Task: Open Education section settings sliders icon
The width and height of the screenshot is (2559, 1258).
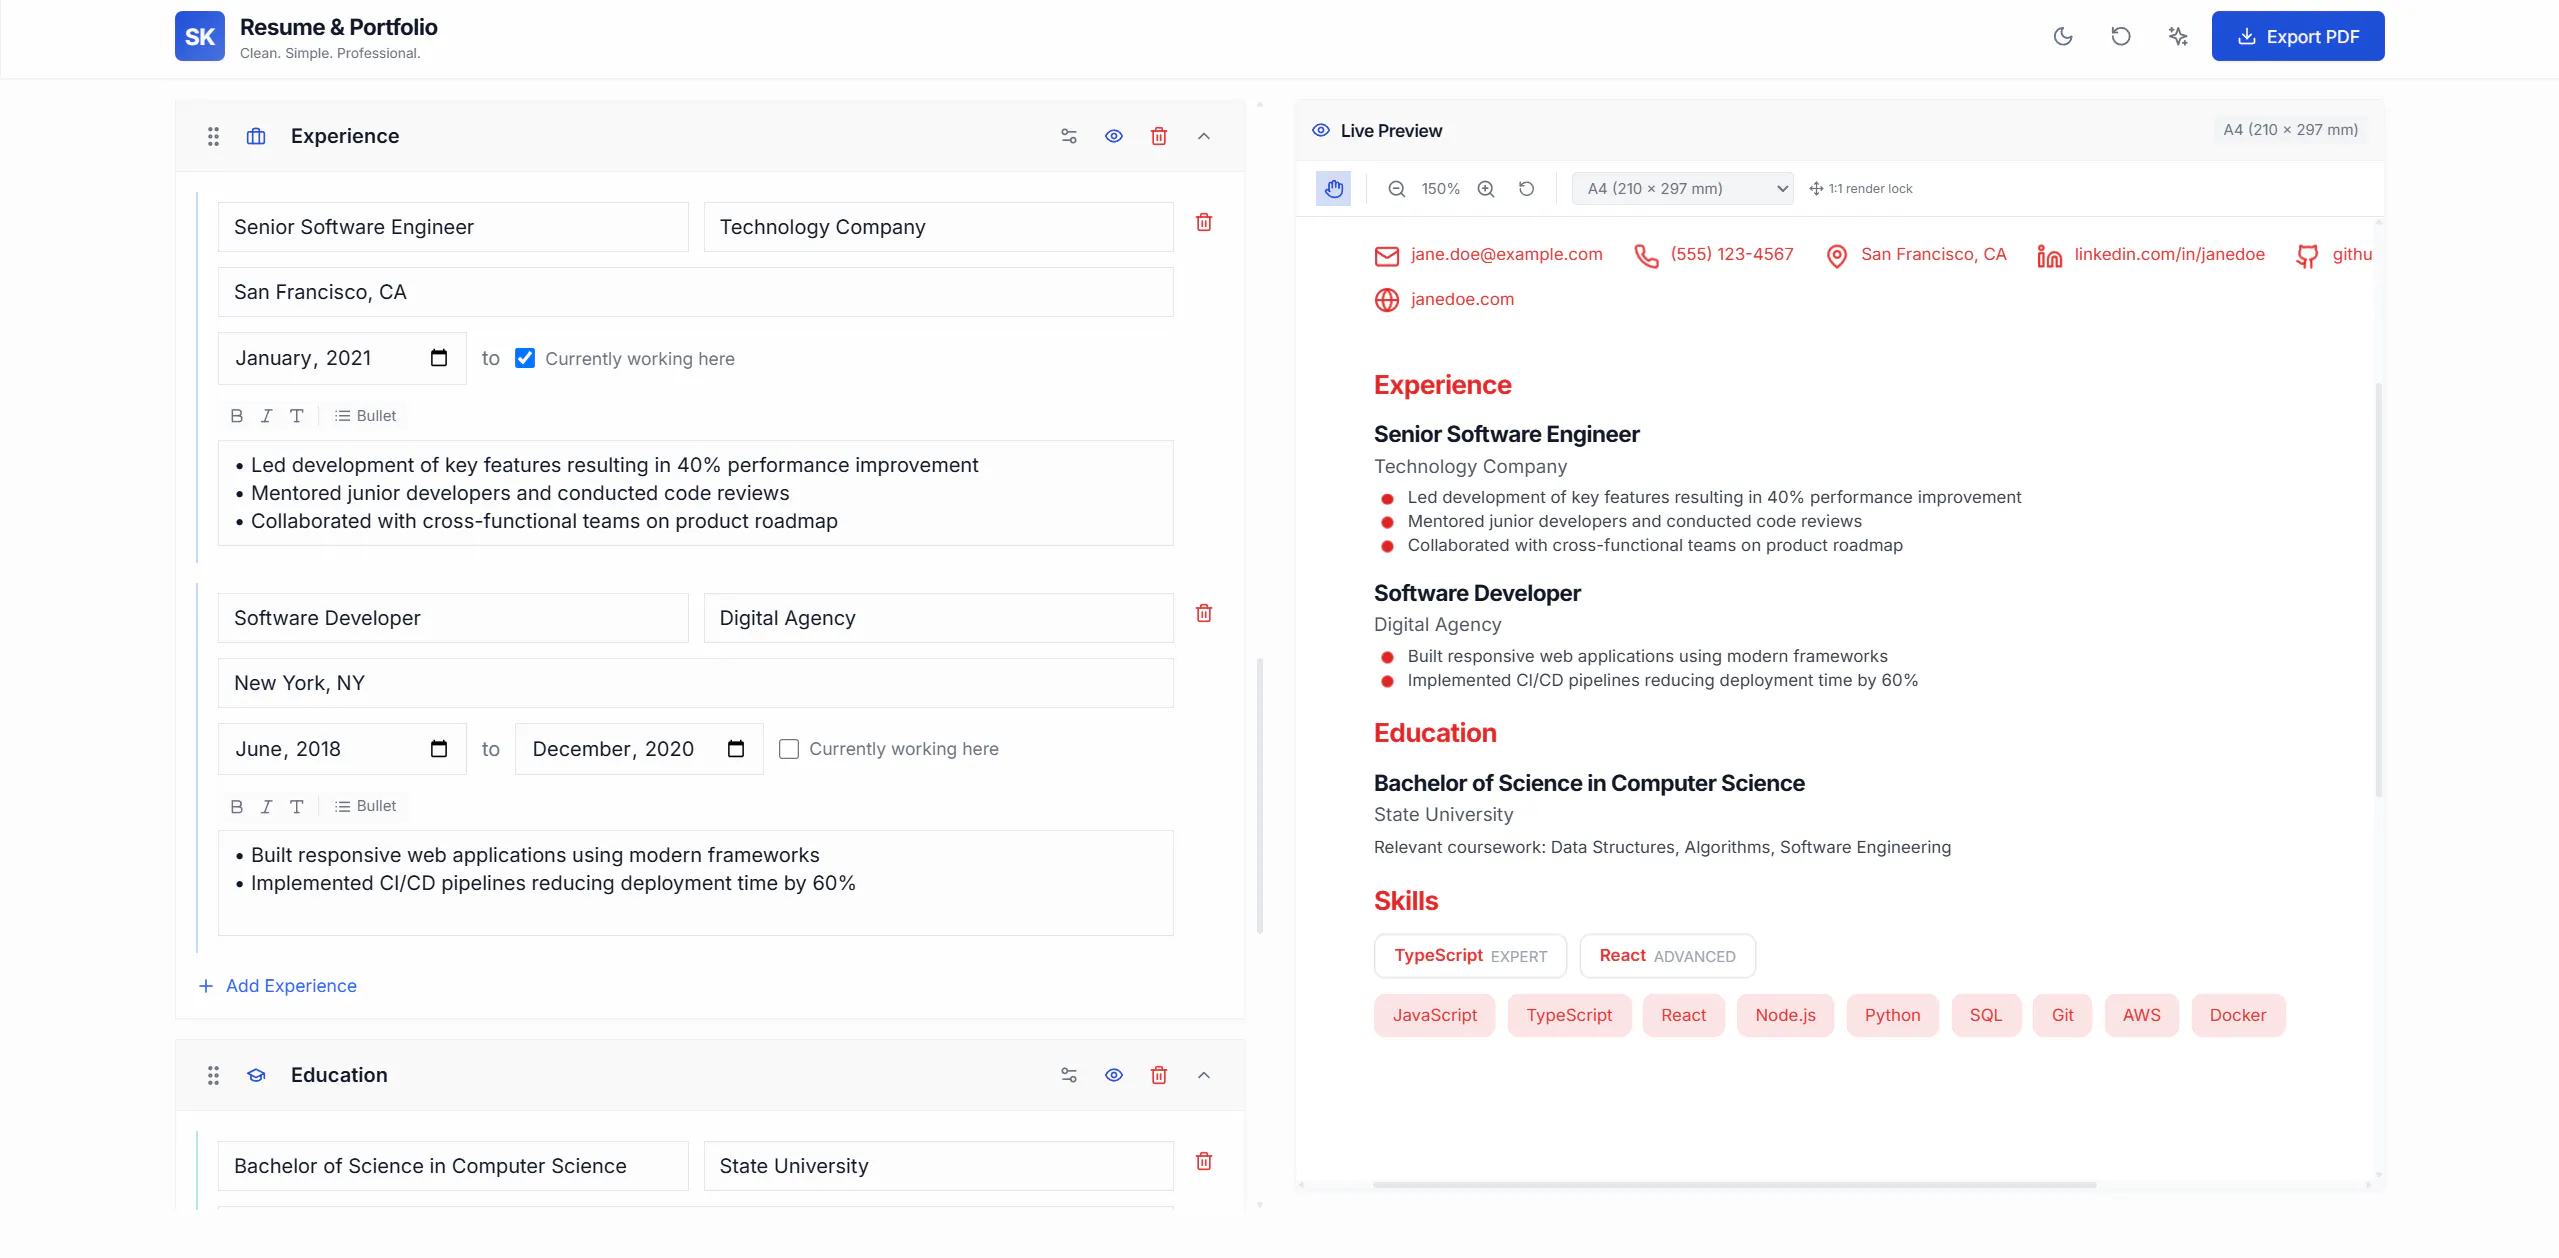Action: [1069, 1075]
